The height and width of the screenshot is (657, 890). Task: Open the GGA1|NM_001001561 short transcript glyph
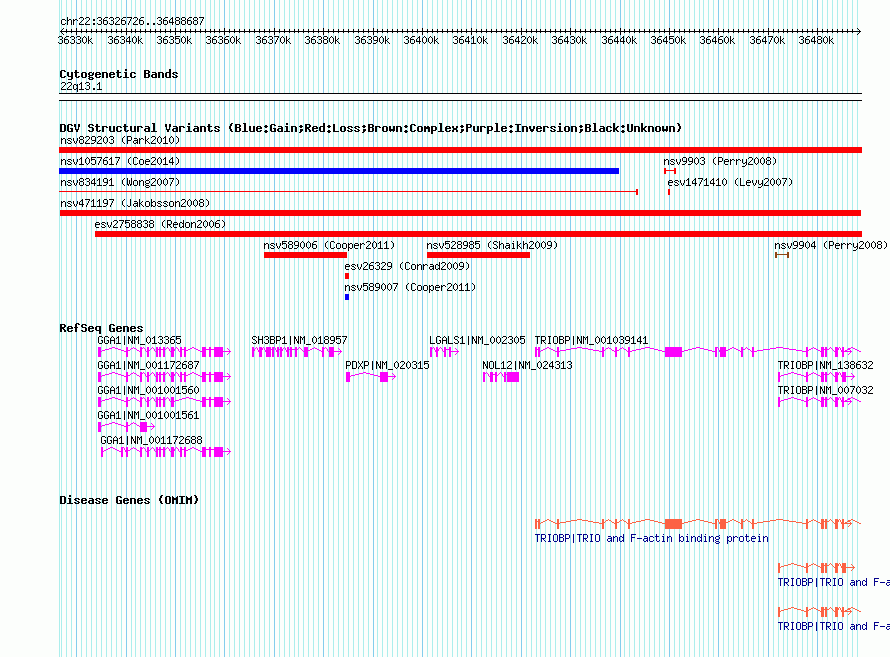tap(127, 427)
